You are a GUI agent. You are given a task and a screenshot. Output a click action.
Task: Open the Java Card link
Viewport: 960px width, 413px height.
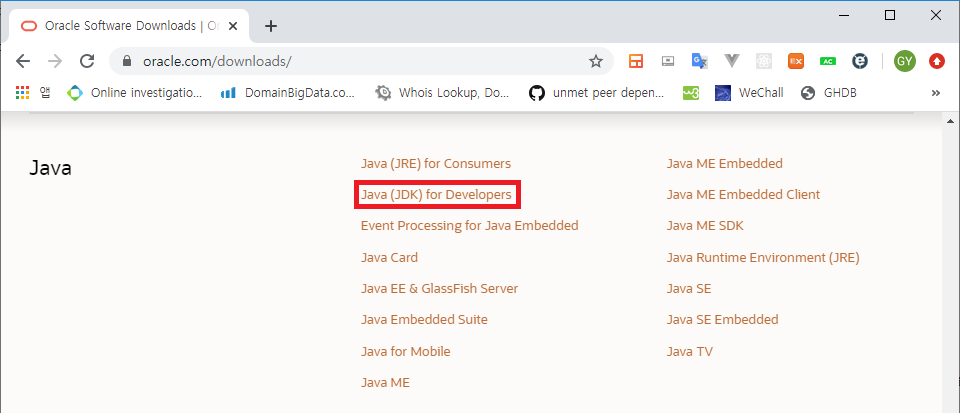(x=389, y=257)
